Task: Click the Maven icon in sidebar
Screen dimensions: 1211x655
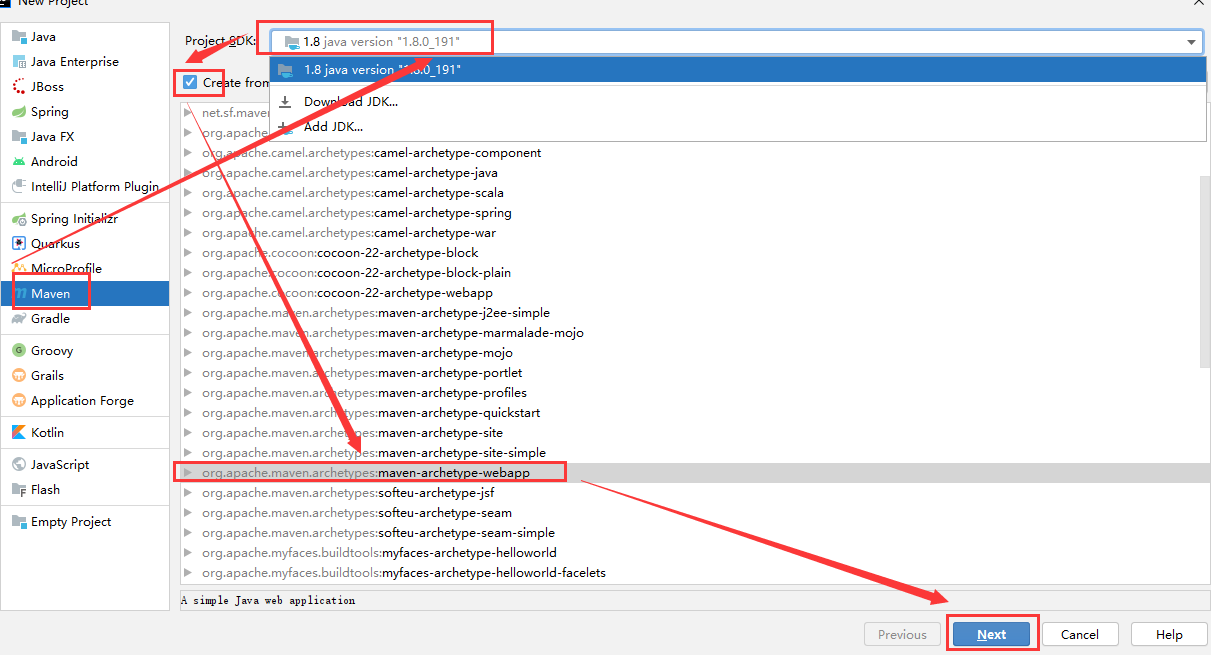Action: (x=19, y=294)
